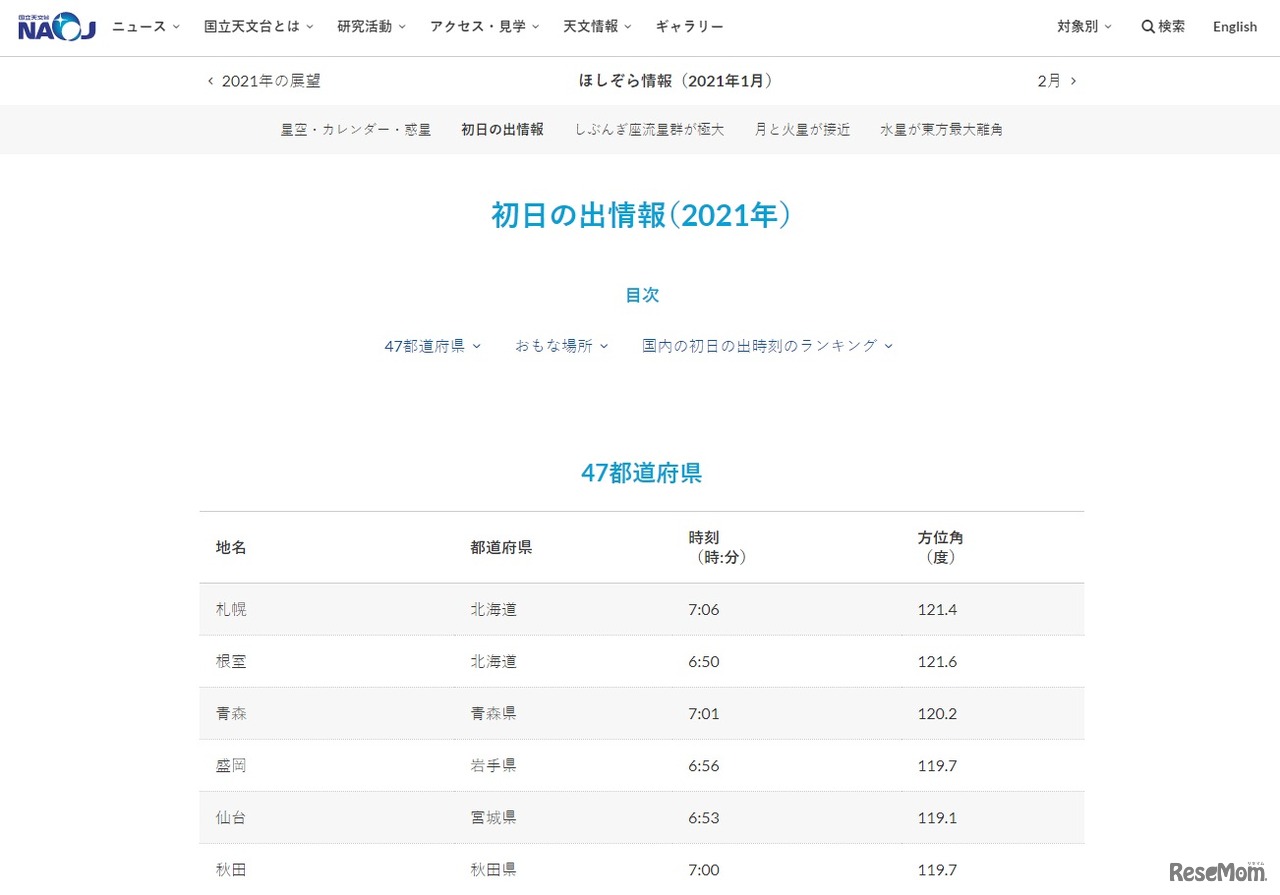This screenshot has height=895, width=1280.
Task: Click the 宮城県 prefecture cell
Action: click(494, 818)
